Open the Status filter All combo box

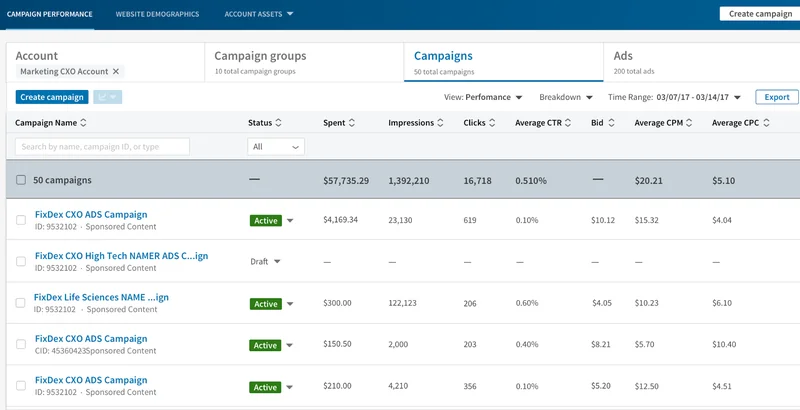276,146
